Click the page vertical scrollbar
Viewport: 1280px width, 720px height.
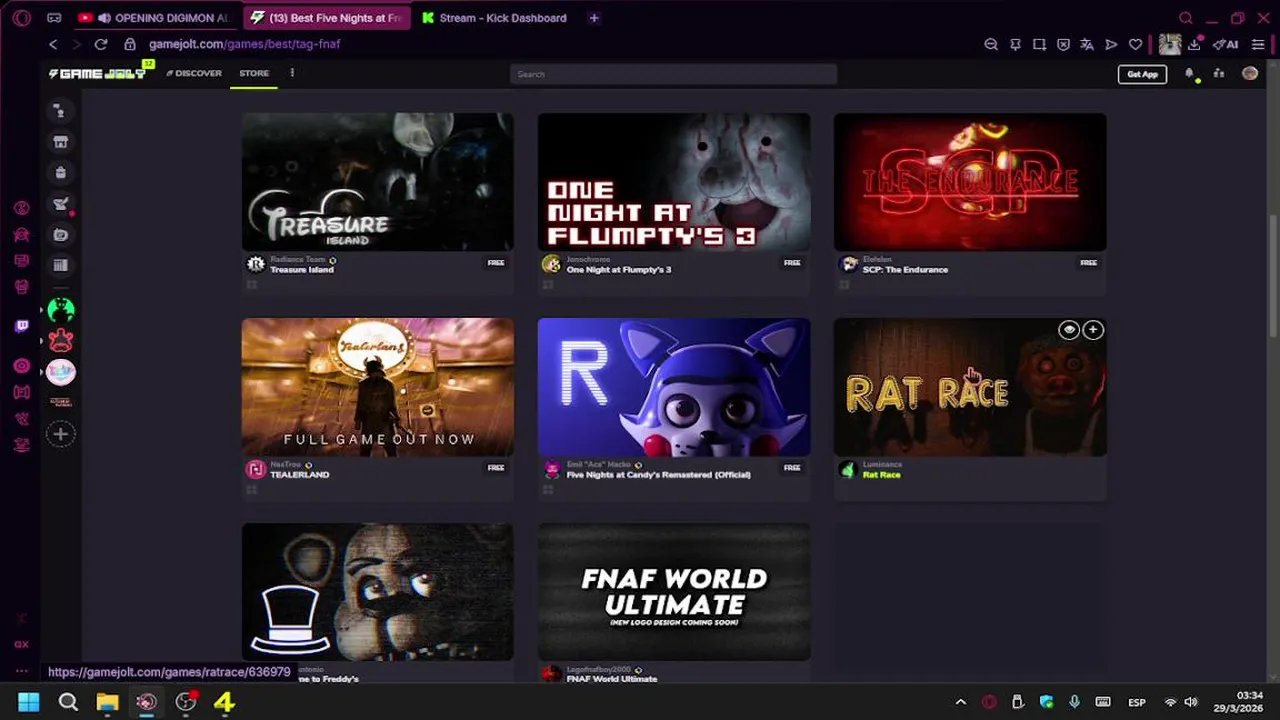(x=1274, y=278)
